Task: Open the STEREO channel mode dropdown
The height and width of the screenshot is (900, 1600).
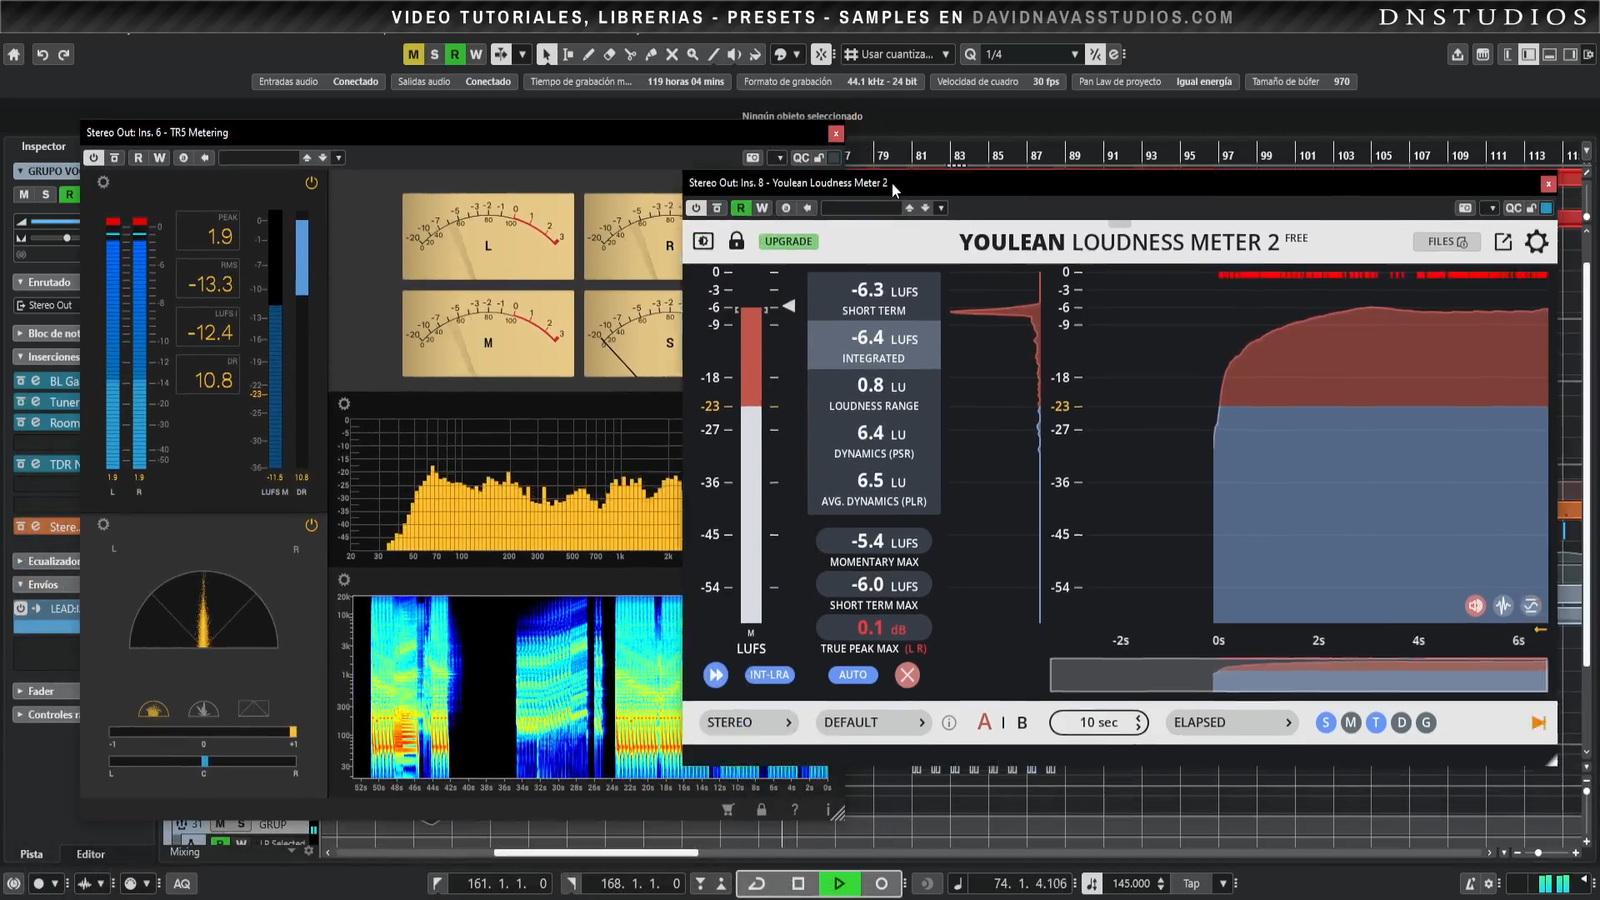Action: tap(749, 722)
